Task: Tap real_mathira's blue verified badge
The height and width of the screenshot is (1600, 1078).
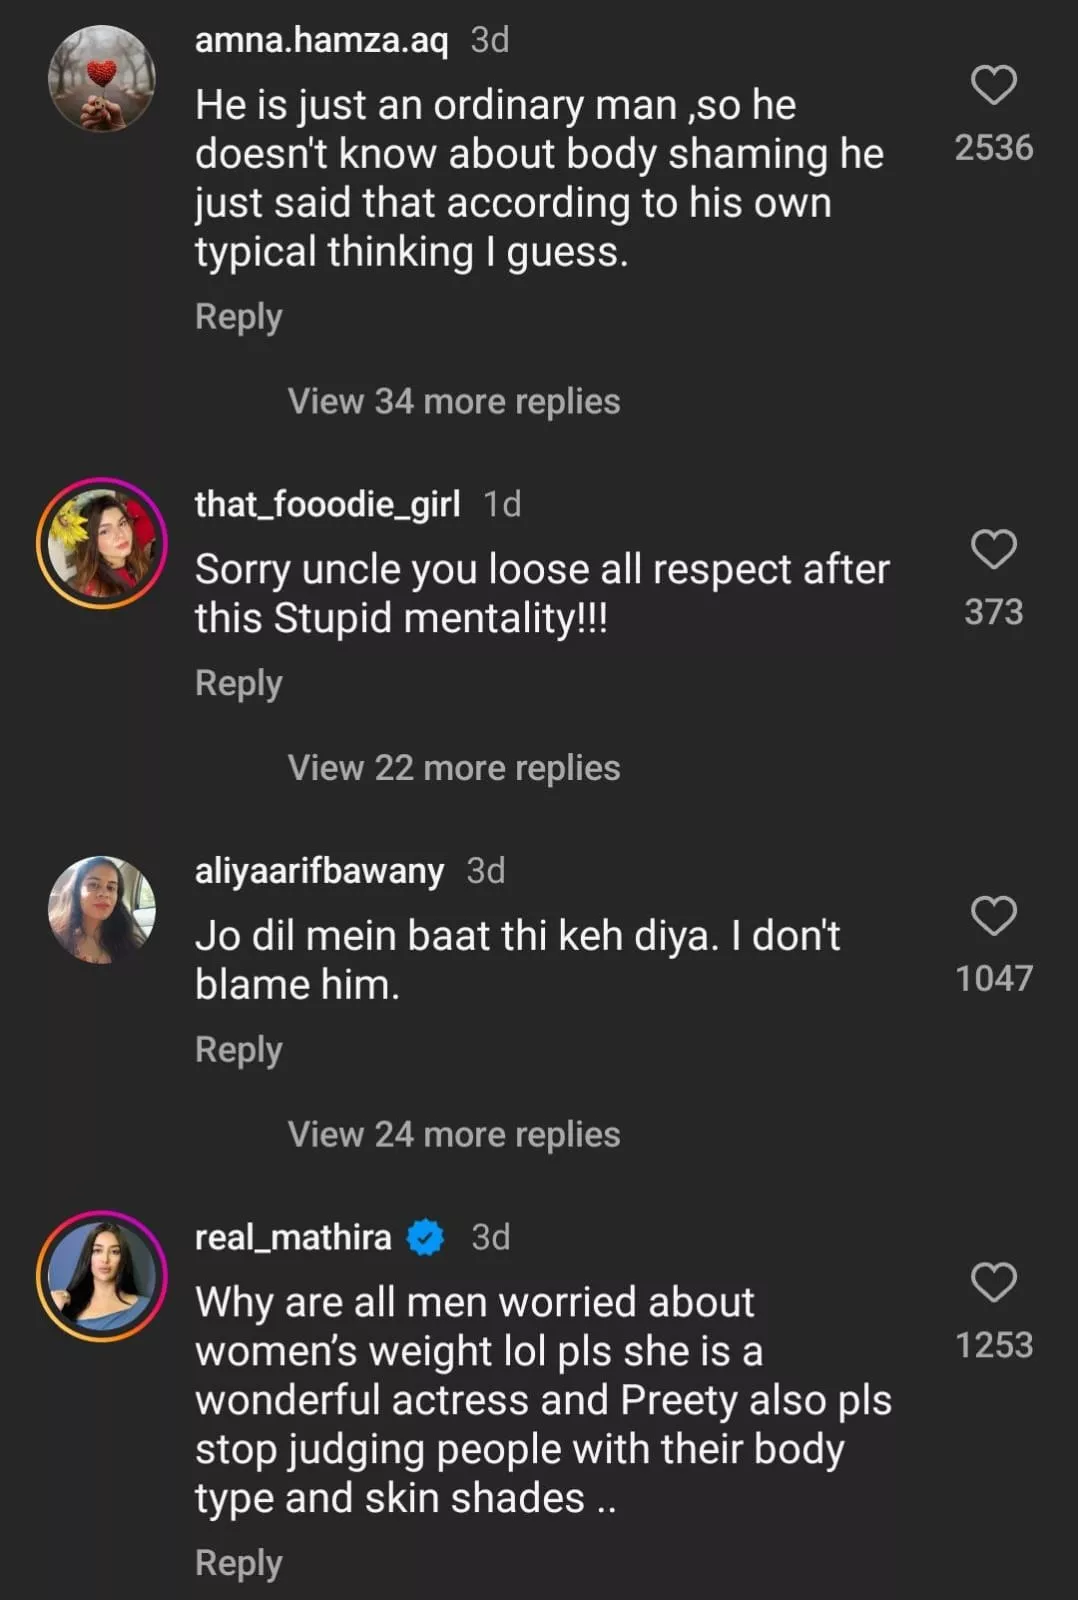Action: (426, 1238)
